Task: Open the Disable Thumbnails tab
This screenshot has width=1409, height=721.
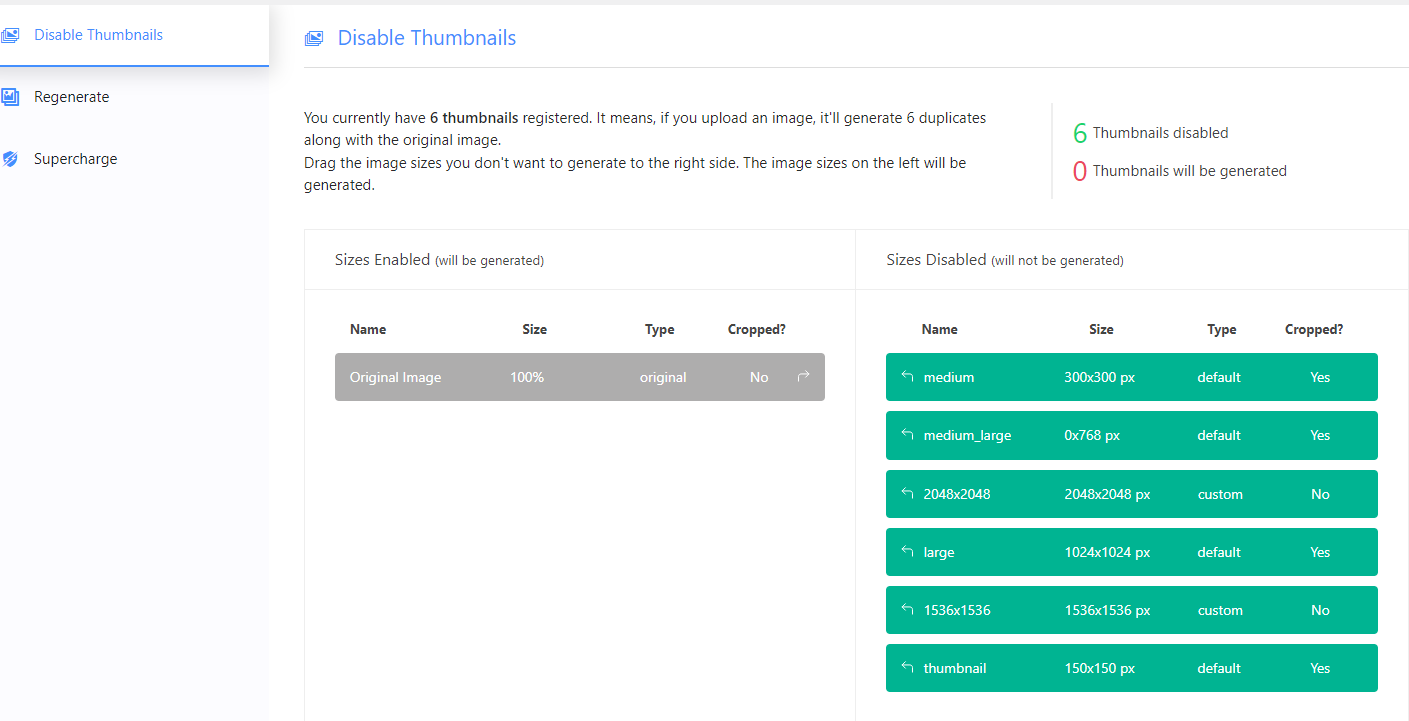Action: (x=98, y=35)
